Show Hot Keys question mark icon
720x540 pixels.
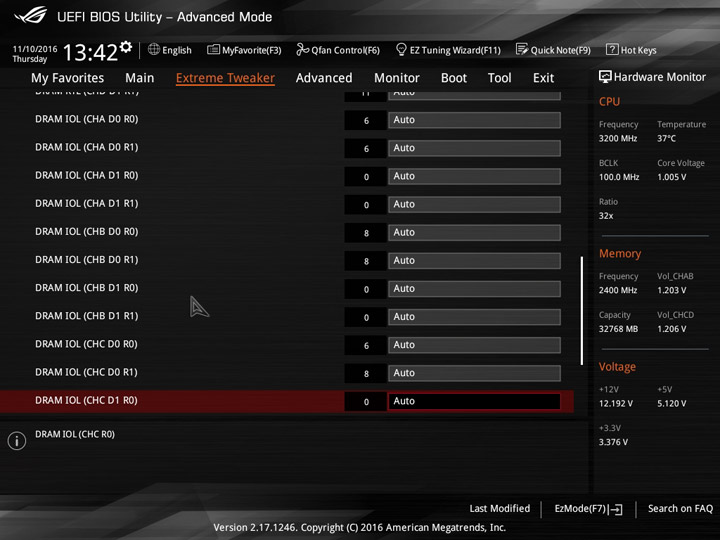point(612,49)
